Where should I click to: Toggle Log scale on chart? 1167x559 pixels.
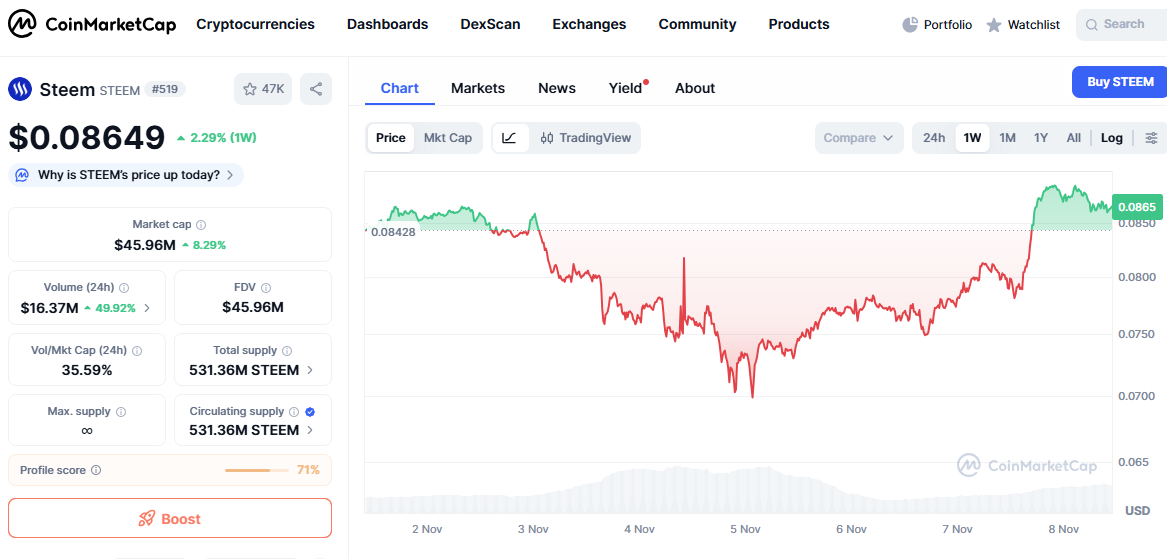click(1112, 138)
